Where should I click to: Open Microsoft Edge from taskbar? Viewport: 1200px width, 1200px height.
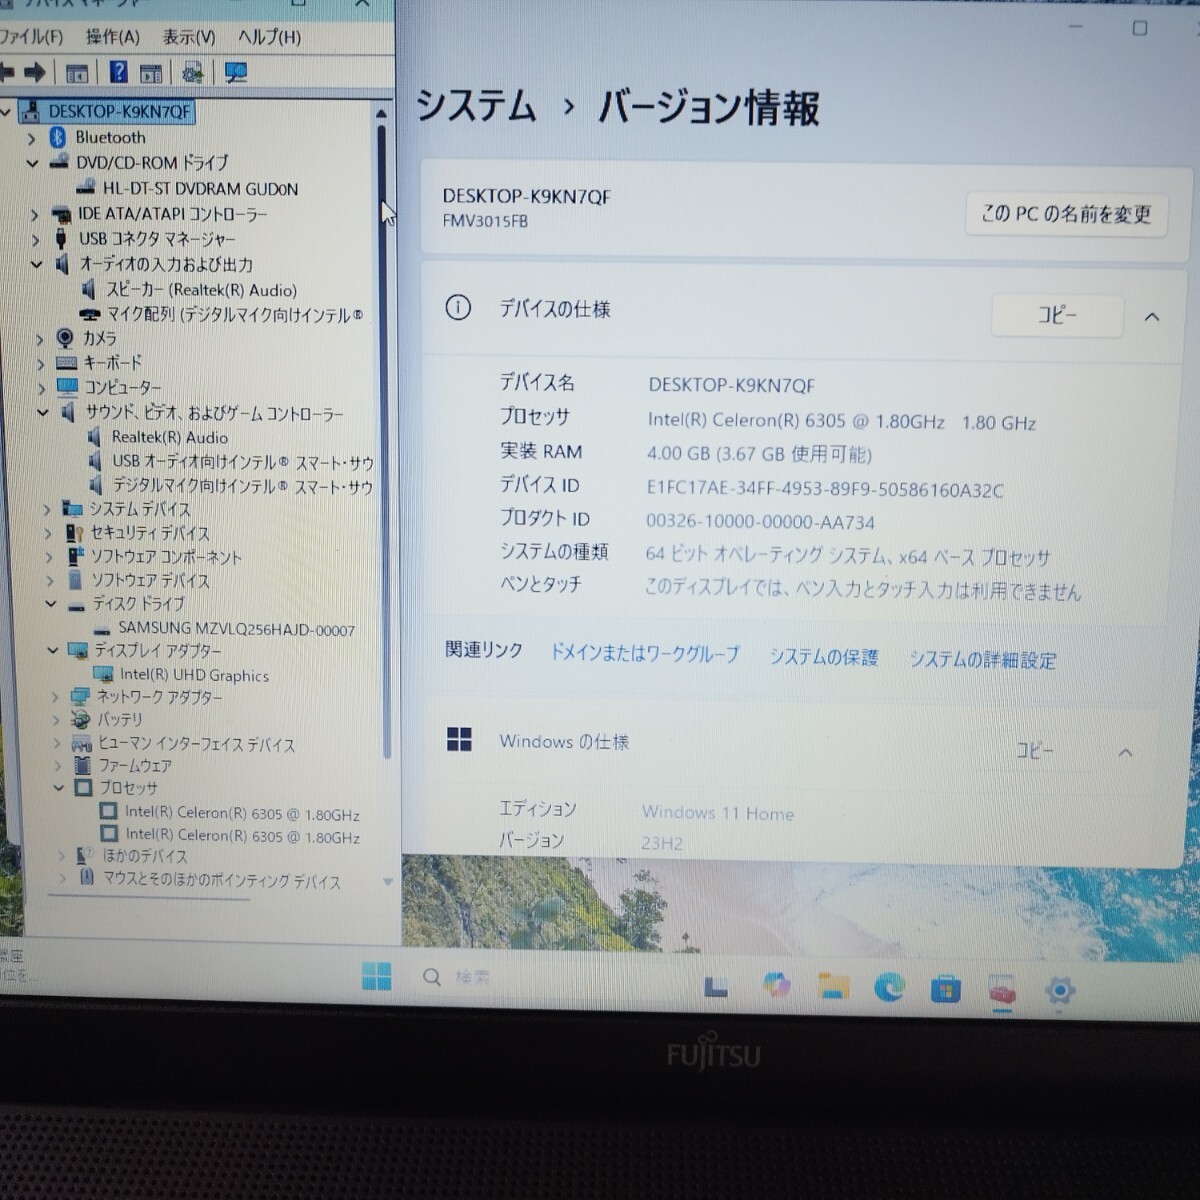(889, 988)
